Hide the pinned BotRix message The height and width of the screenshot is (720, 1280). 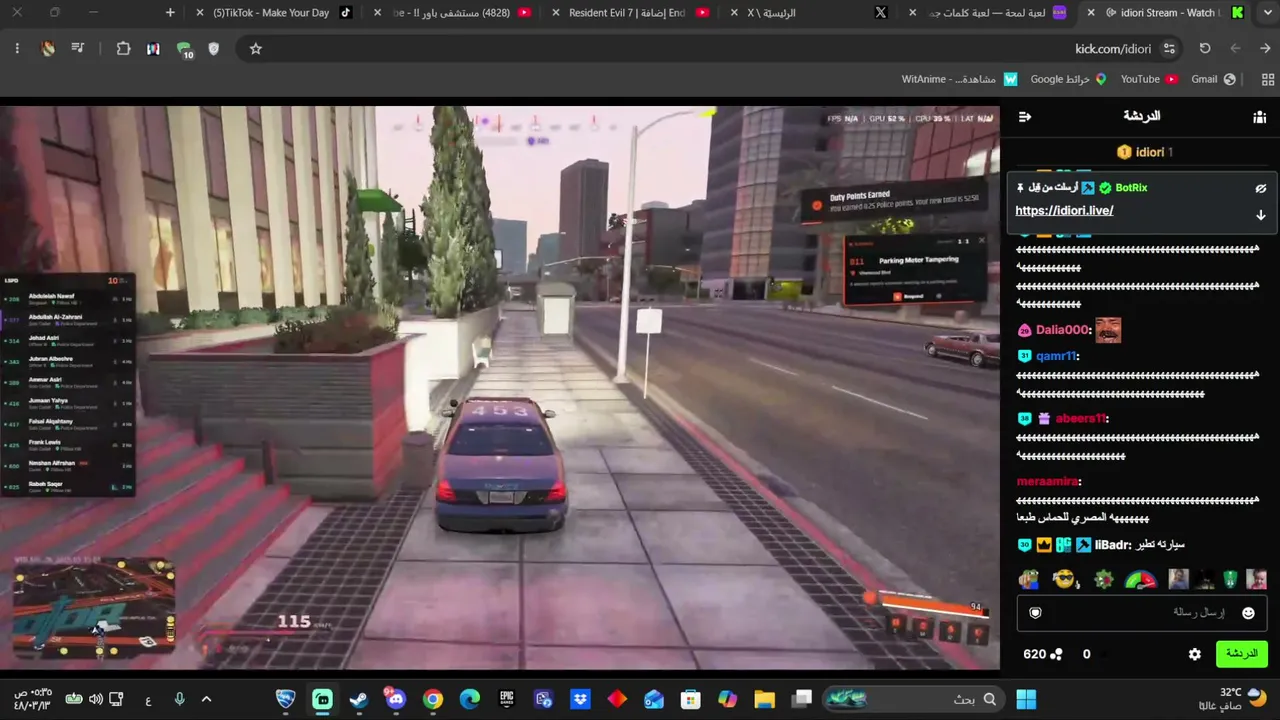tap(1261, 188)
